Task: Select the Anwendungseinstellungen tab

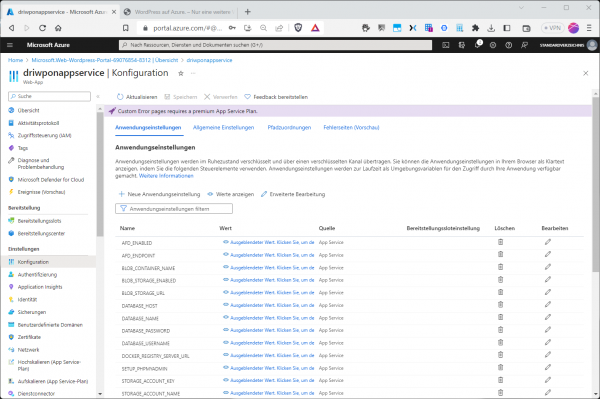Action: pos(148,127)
